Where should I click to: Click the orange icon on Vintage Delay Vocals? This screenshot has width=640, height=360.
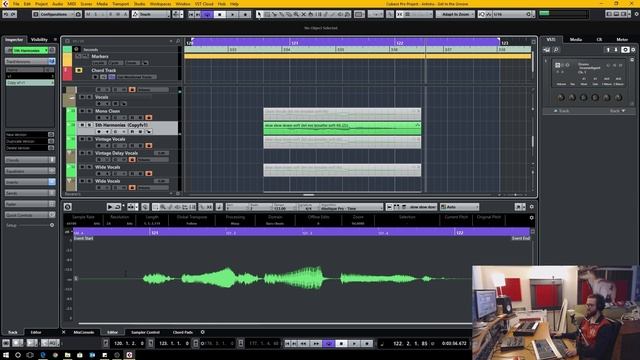132,160
